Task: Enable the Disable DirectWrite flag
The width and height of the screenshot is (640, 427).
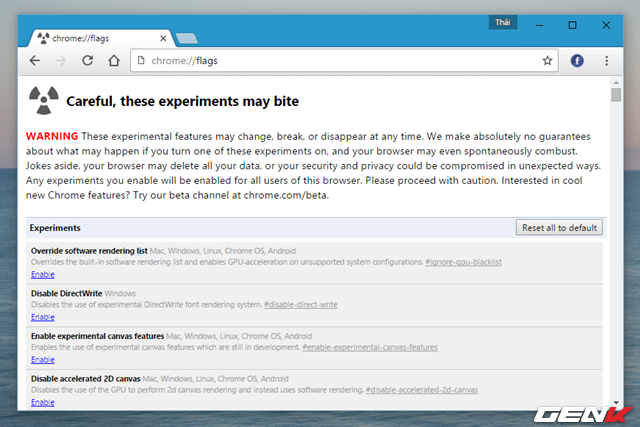Action: click(43, 317)
